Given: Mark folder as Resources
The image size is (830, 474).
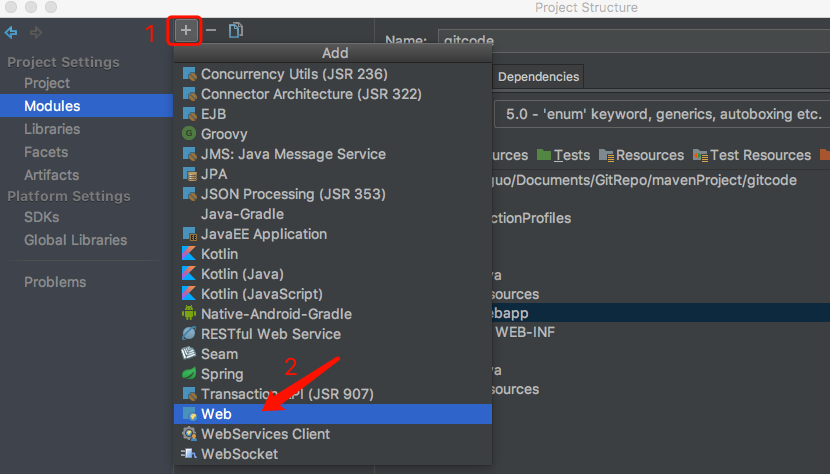Looking at the screenshot, I should pyautogui.click(x=641, y=155).
